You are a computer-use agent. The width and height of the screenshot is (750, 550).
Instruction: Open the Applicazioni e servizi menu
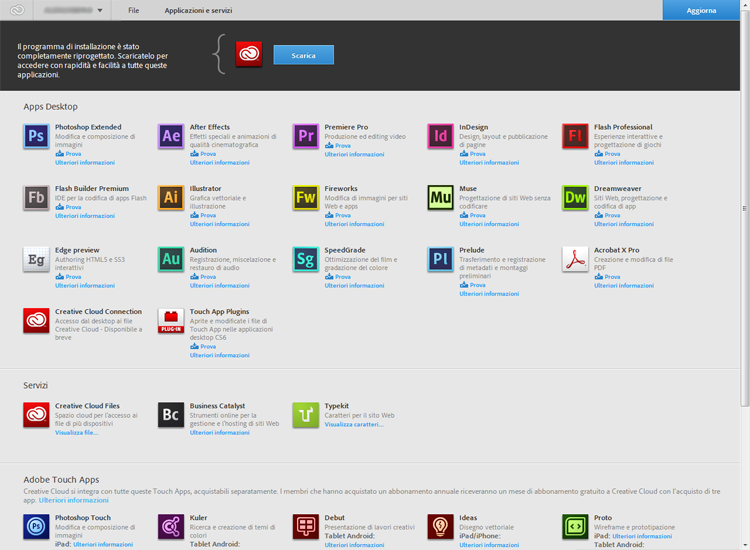coord(199,10)
